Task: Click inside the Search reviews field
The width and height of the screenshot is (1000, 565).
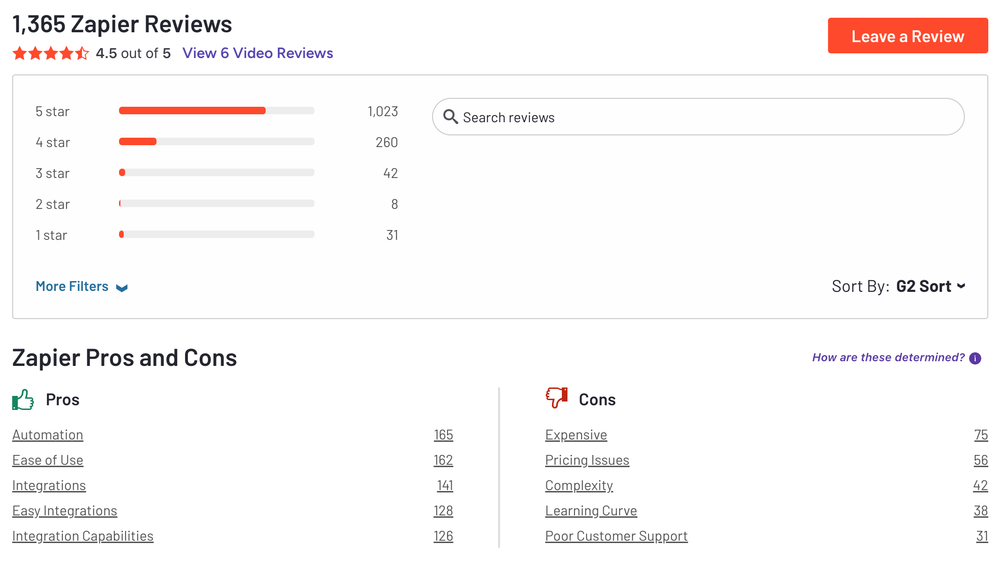Action: [700, 117]
